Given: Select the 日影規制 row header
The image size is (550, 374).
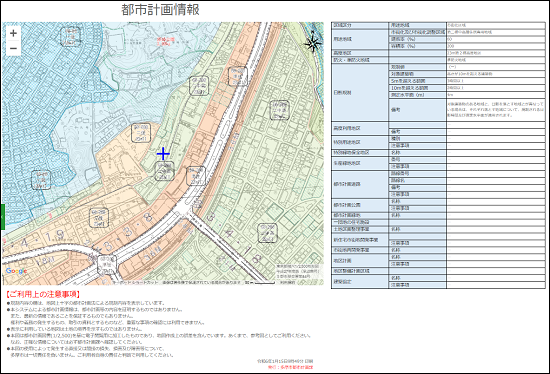Looking at the screenshot, I should pos(360,93).
